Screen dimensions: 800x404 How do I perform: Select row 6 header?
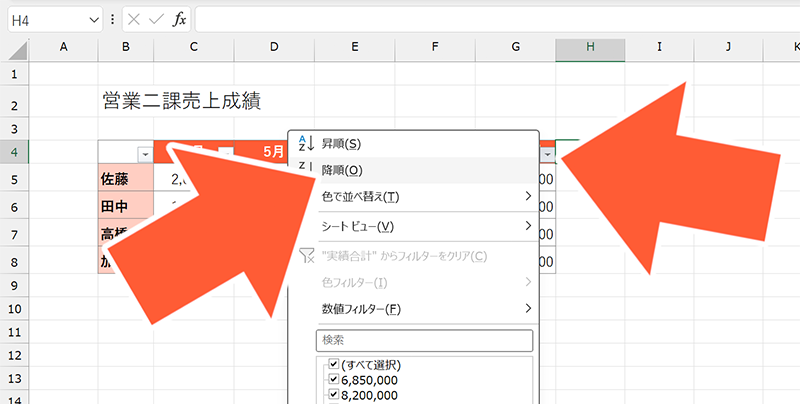click(14, 207)
